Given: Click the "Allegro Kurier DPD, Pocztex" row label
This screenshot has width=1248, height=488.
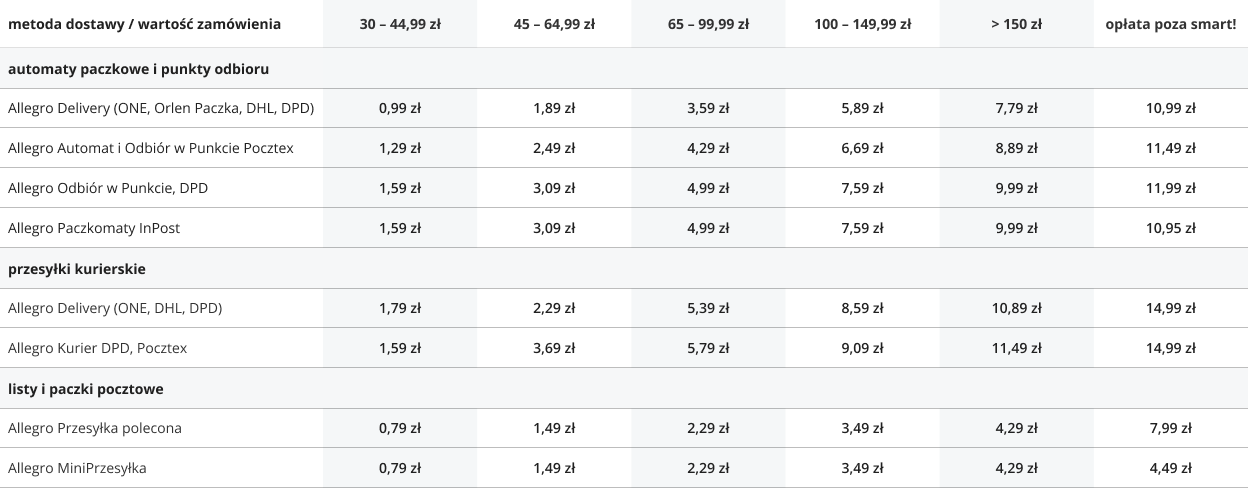Looking at the screenshot, I should 97,348.
